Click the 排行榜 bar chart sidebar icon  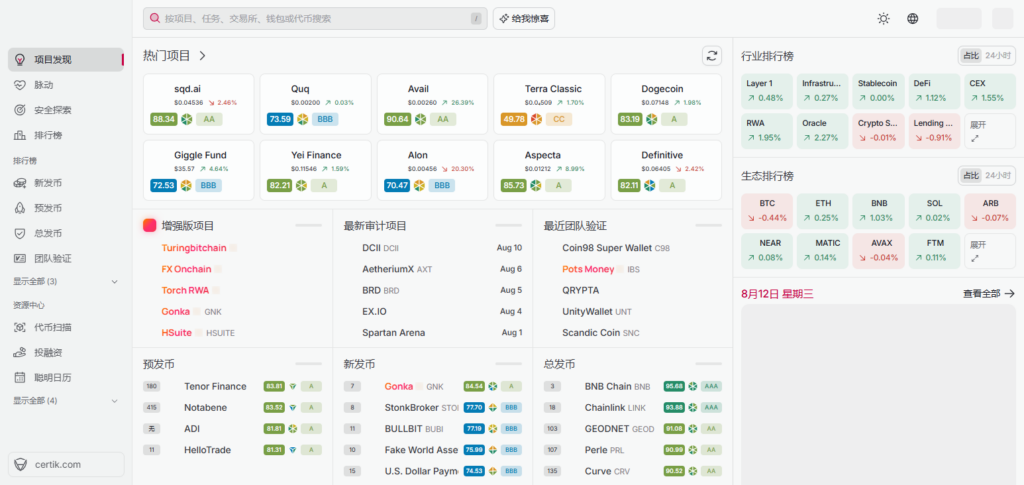pyautogui.click(x=20, y=135)
